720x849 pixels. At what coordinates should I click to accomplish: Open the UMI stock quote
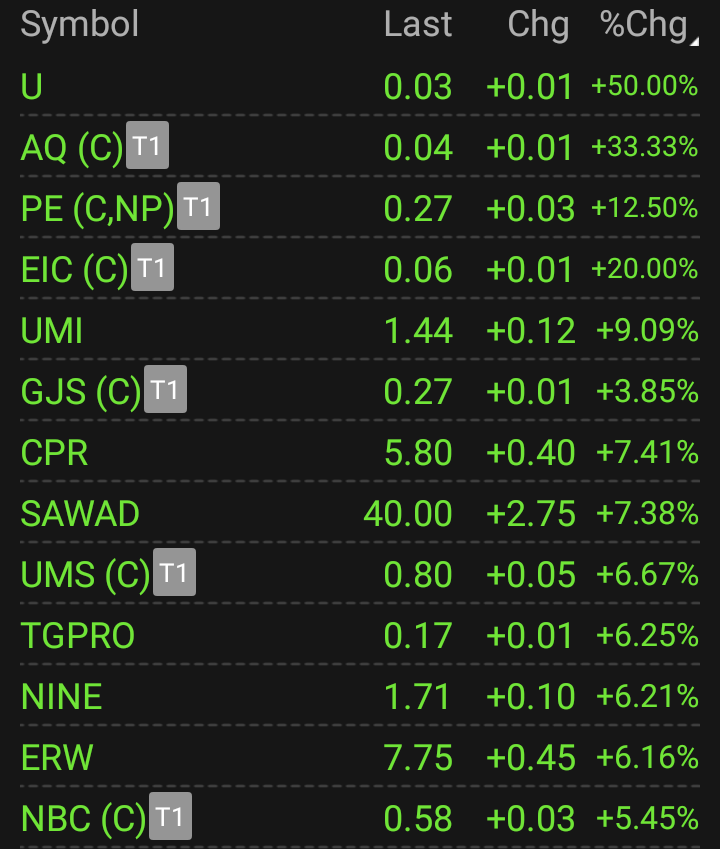(x=52, y=331)
